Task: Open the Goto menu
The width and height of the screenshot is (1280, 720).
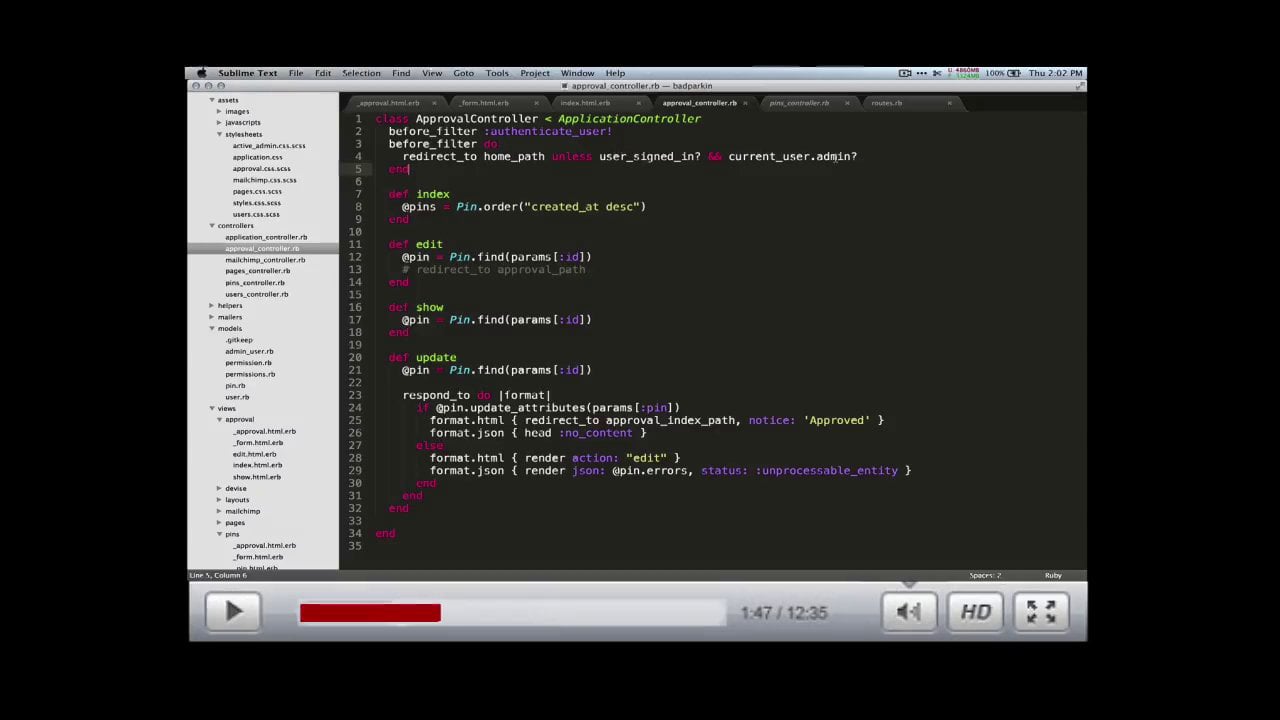Action: (464, 73)
